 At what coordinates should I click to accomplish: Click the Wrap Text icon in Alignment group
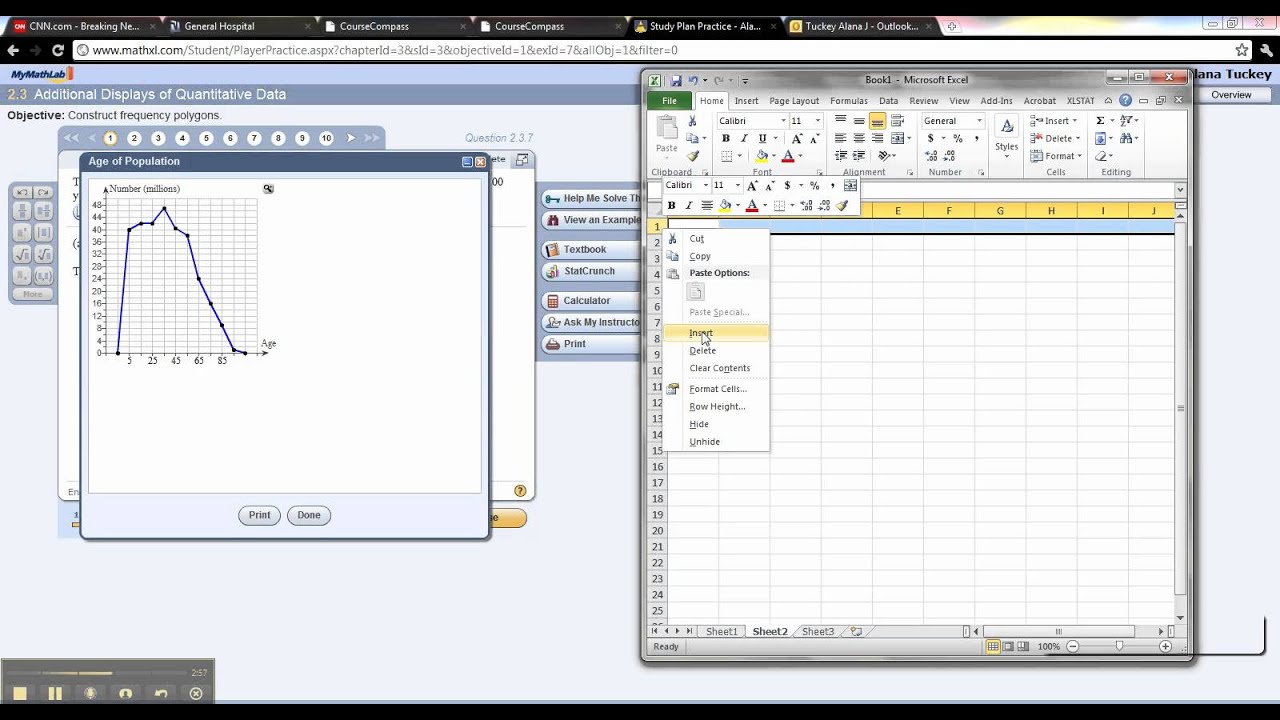[x=897, y=121]
